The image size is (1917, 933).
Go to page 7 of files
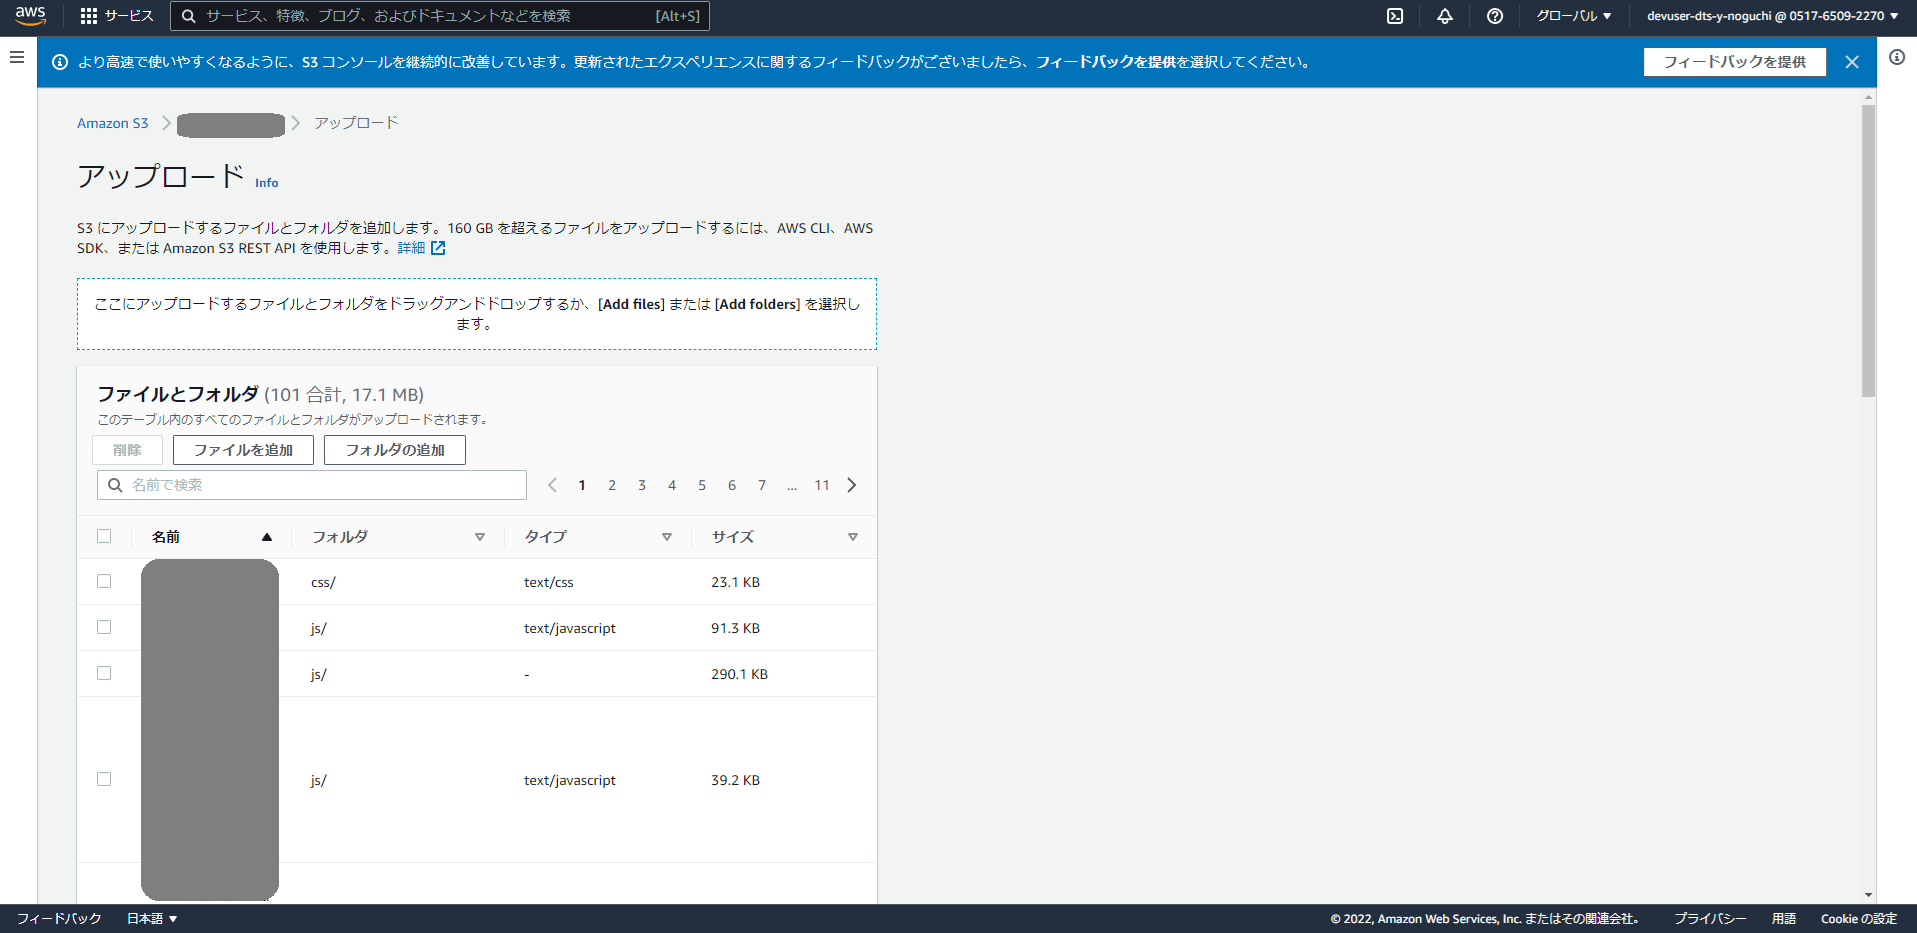(x=762, y=485)
